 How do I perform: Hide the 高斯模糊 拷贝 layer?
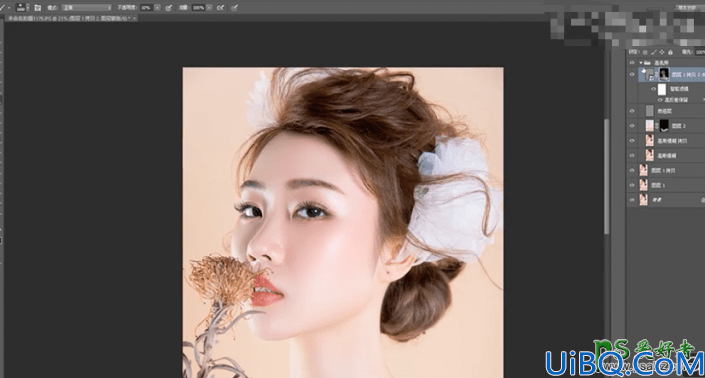coord(632,141)
